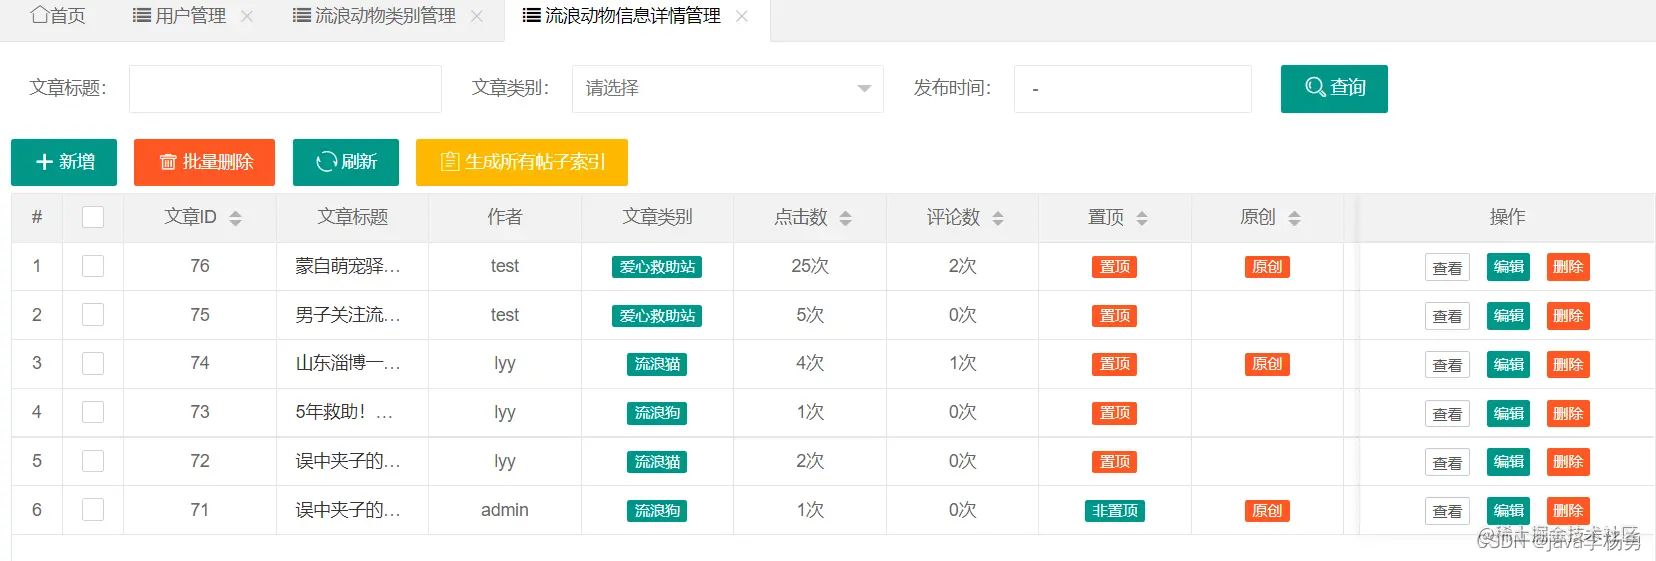The image size is (1656, 561).
Task: Click the 查询 search button
Action: tap(1334, 89)
